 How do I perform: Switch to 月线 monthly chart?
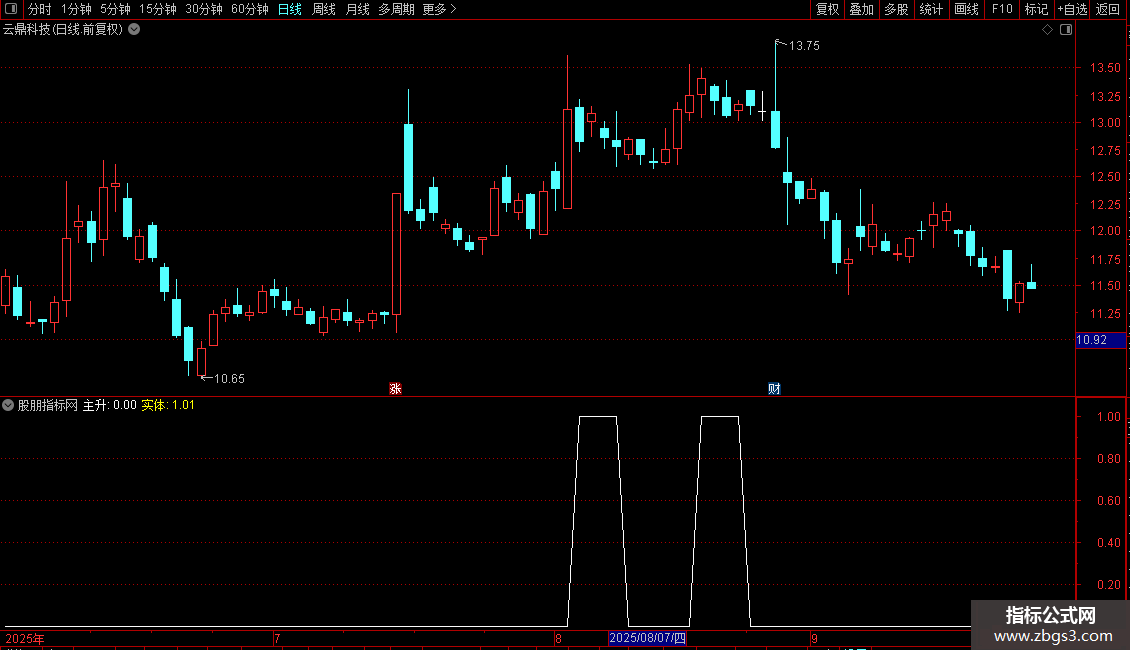coord(357,9)
